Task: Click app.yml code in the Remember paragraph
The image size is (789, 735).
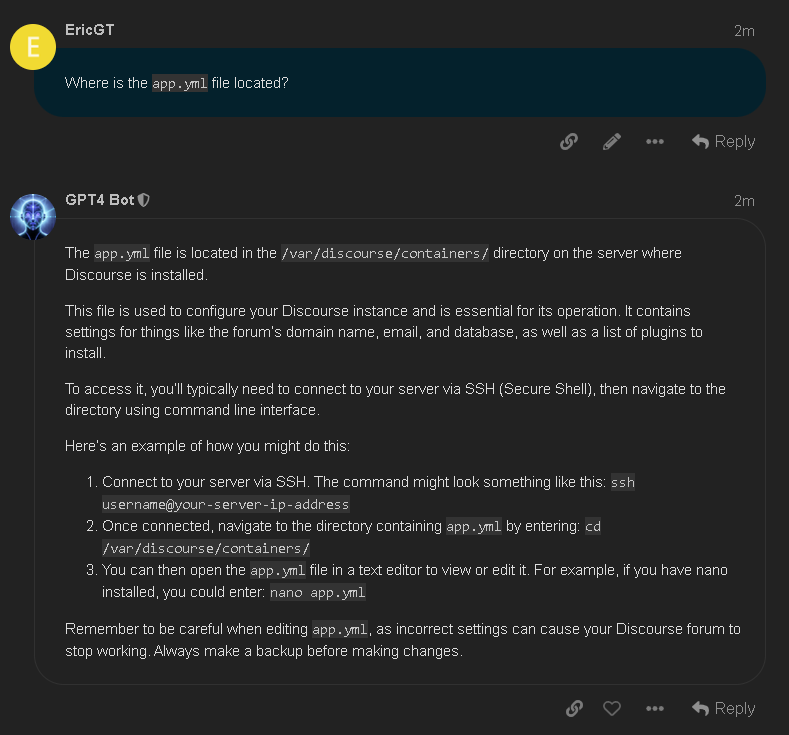Action: pyautogui.click(x=340, y=629)
